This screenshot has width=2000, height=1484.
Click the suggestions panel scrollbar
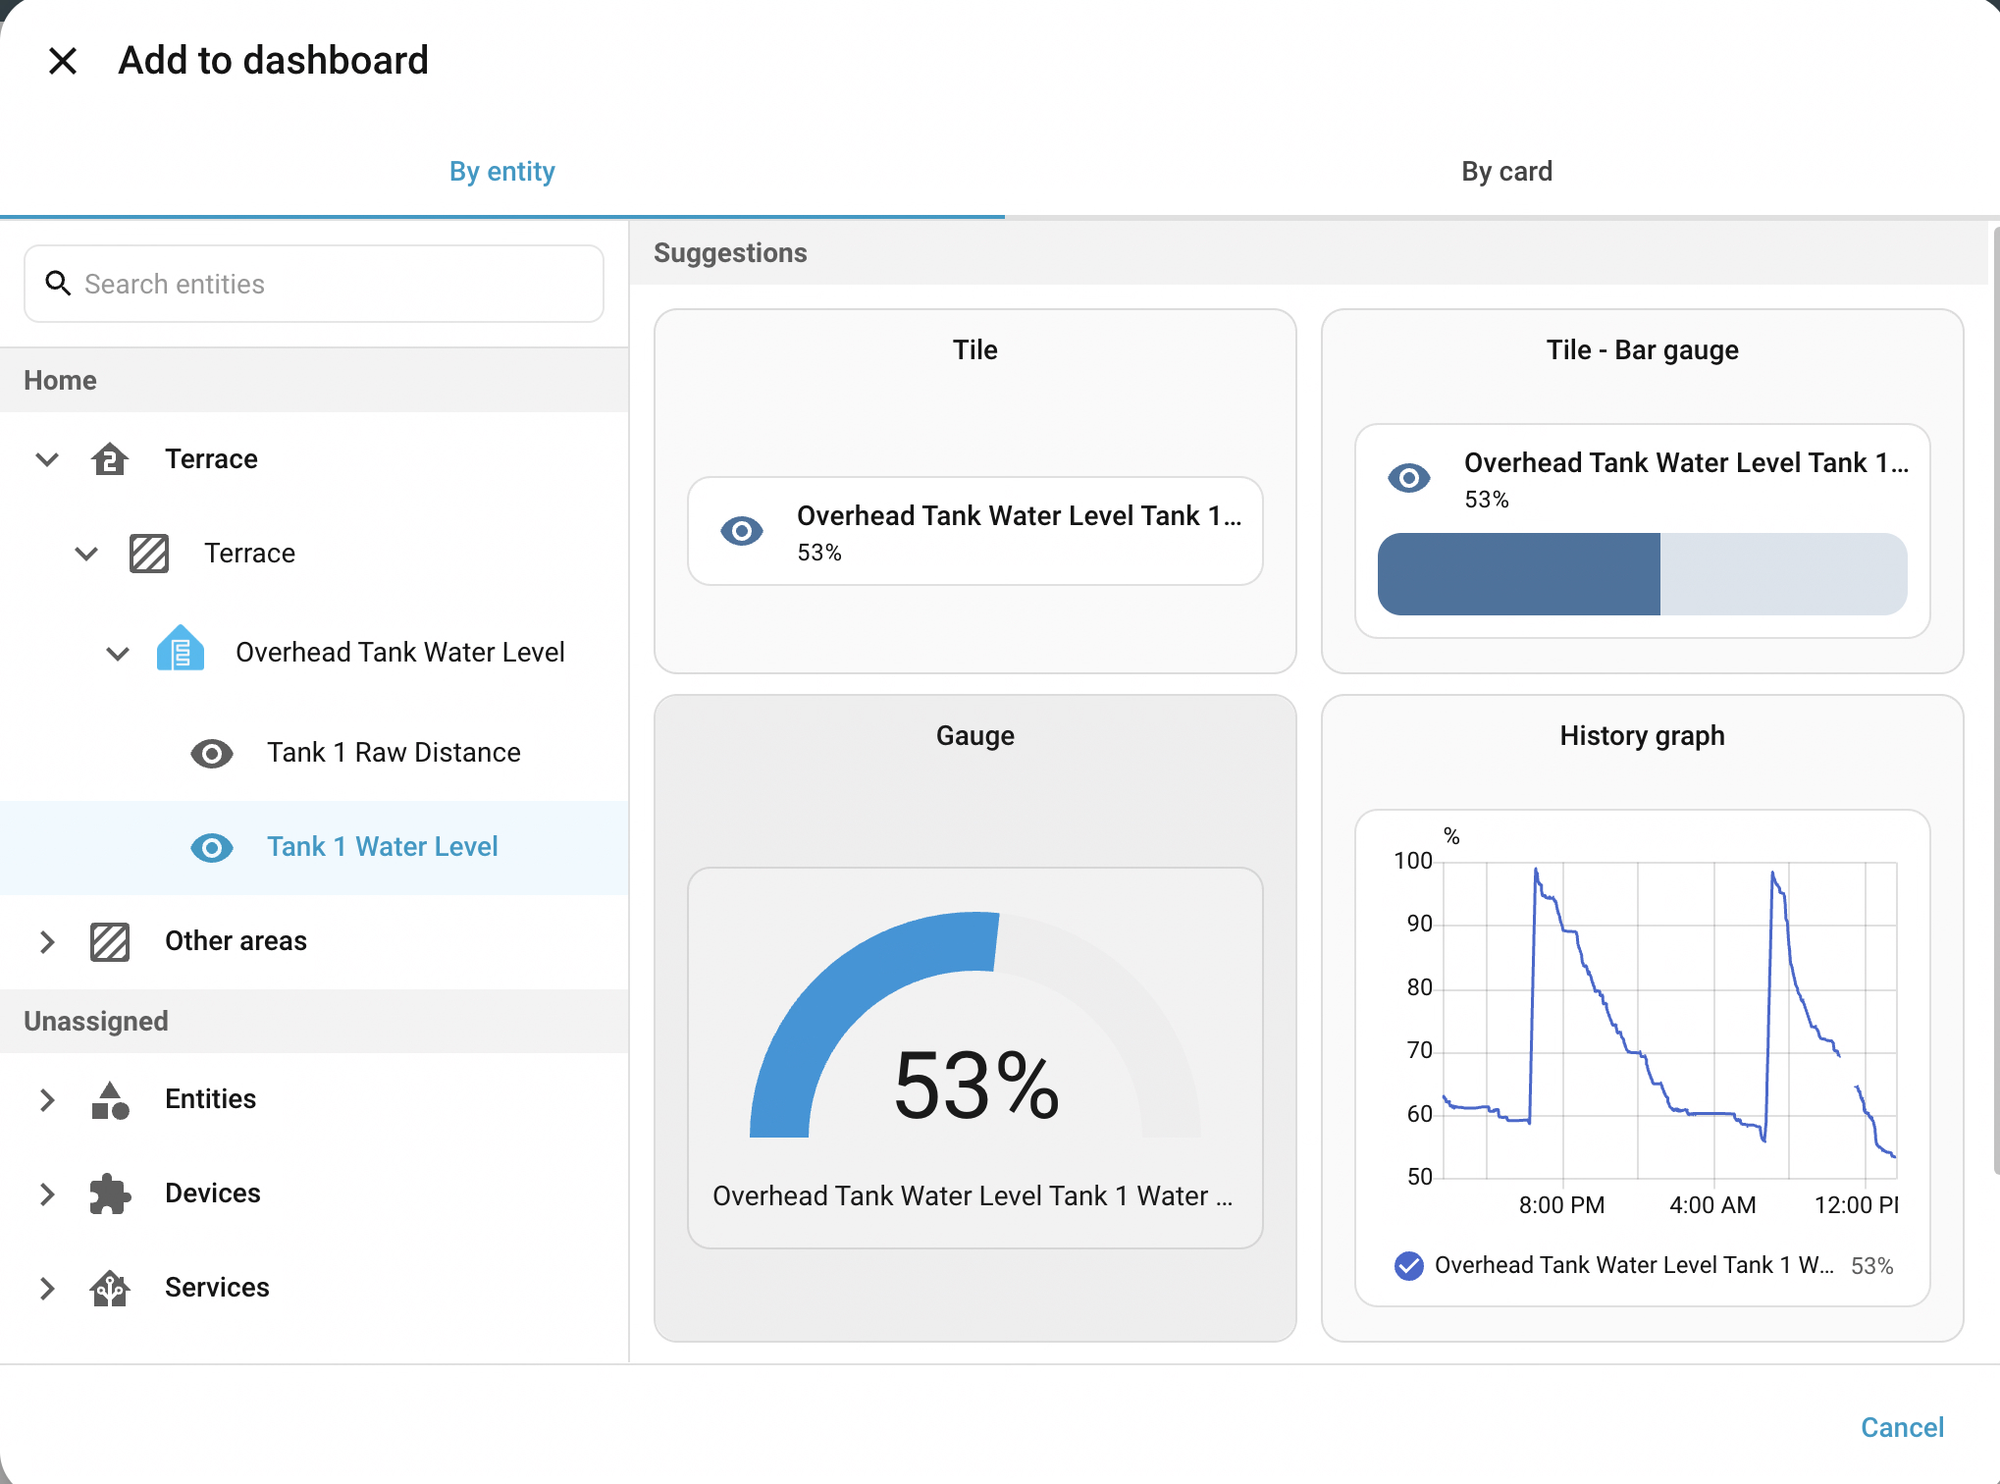[x=1995, y=700]
